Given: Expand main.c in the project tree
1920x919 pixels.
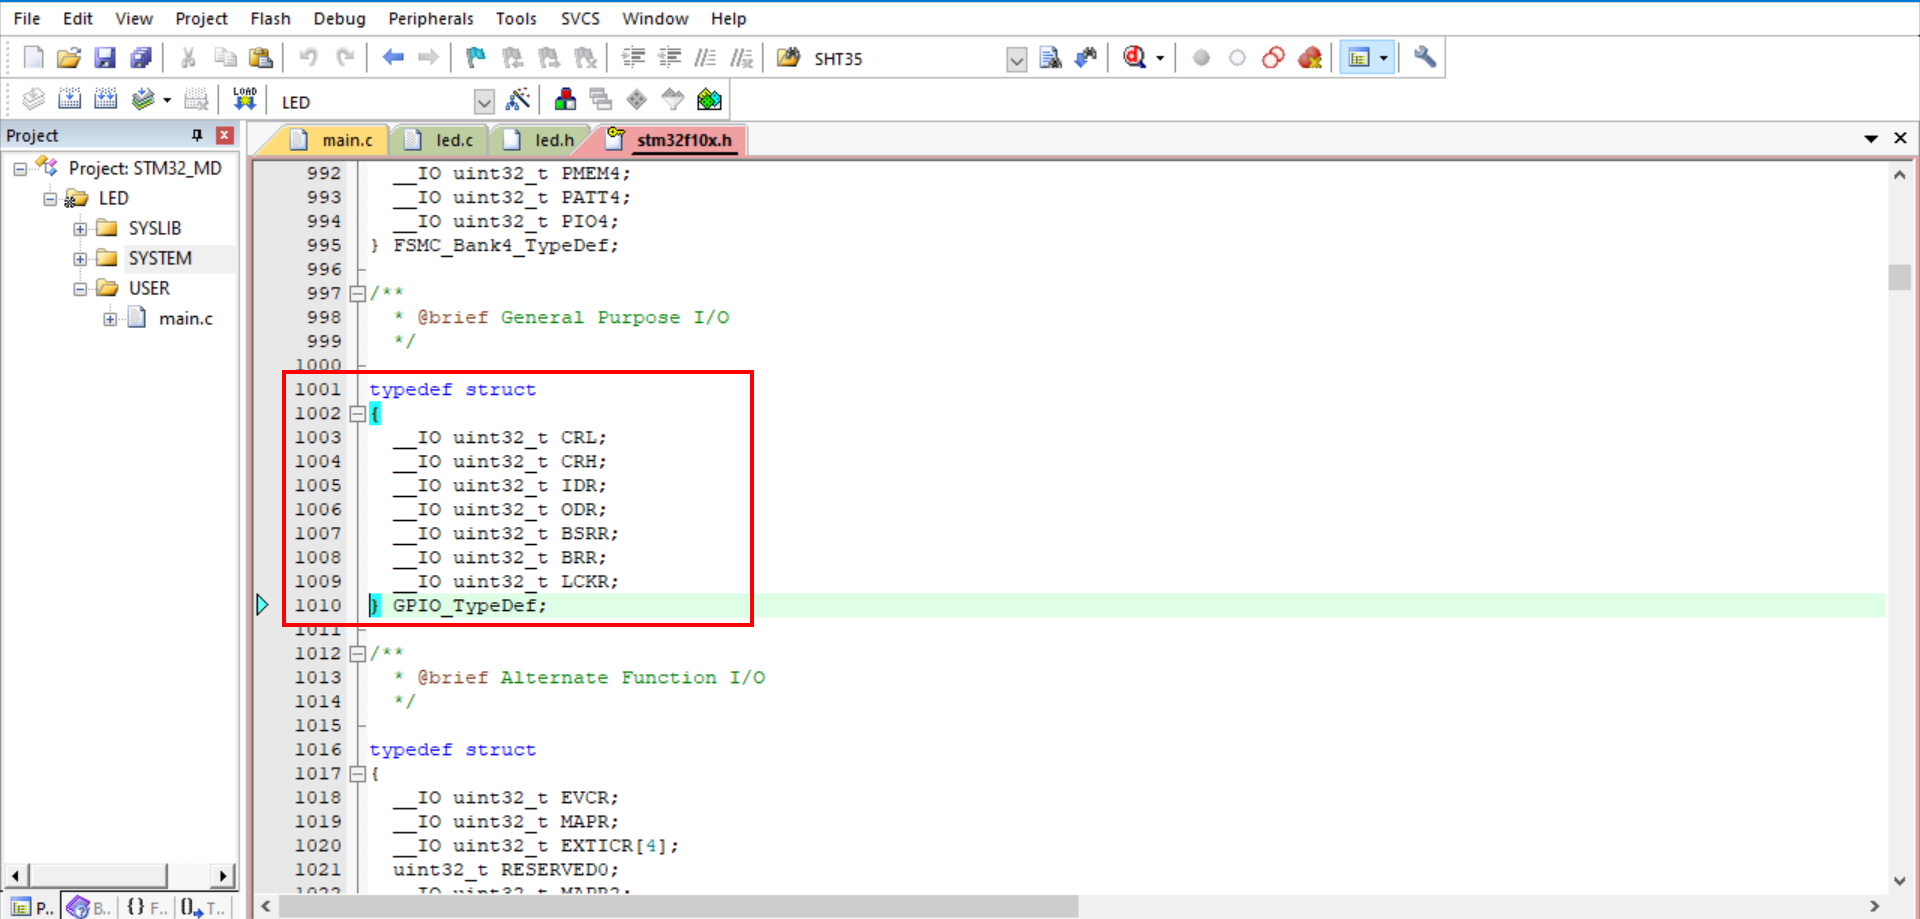Looking at the screenshot, I should tap(110, 319).
